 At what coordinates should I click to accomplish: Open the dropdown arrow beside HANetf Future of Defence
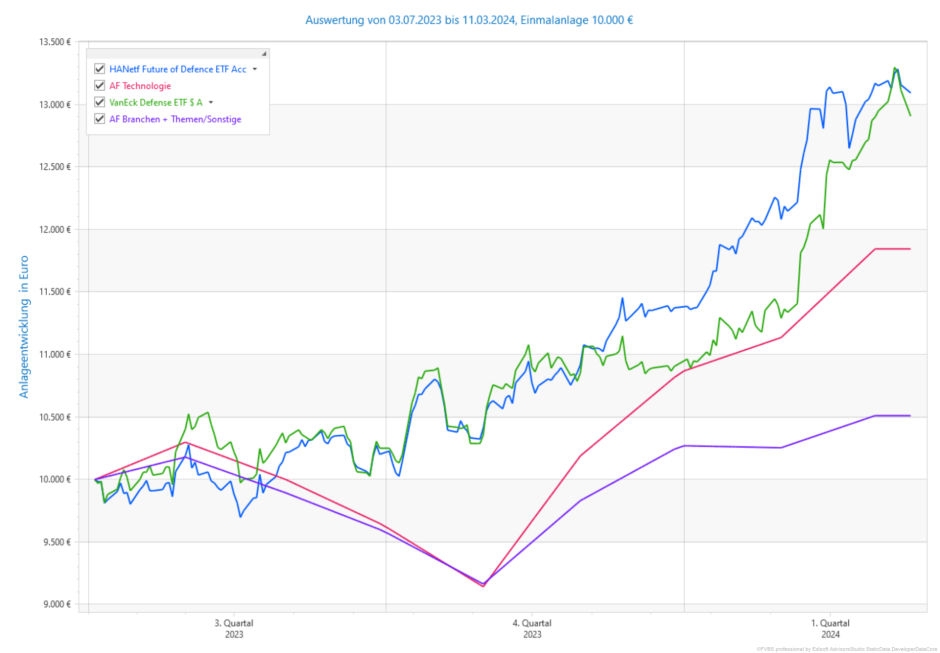(255, 69)
